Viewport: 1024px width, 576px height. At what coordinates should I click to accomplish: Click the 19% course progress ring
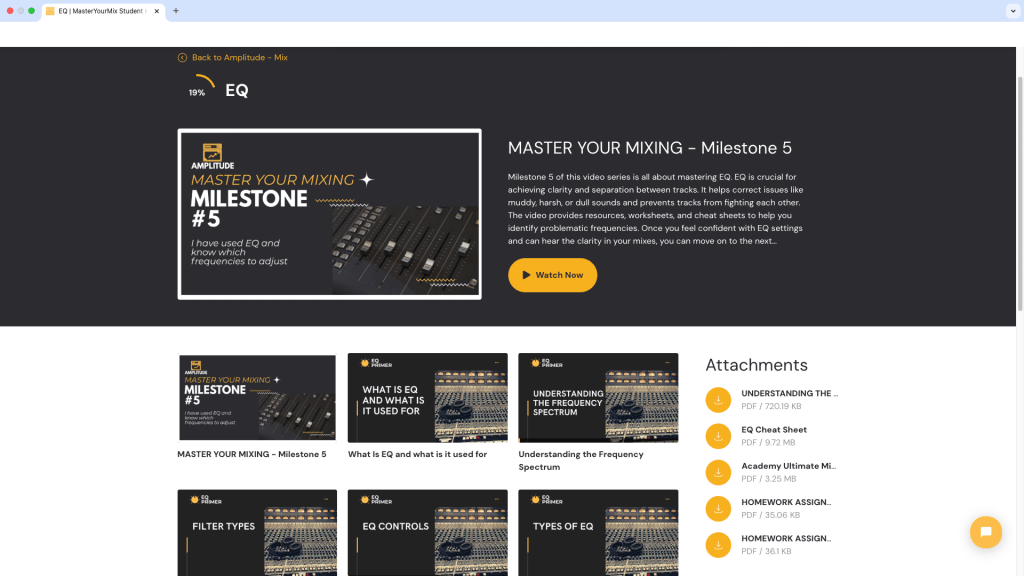pyautogui.click(x=199, y=88)
